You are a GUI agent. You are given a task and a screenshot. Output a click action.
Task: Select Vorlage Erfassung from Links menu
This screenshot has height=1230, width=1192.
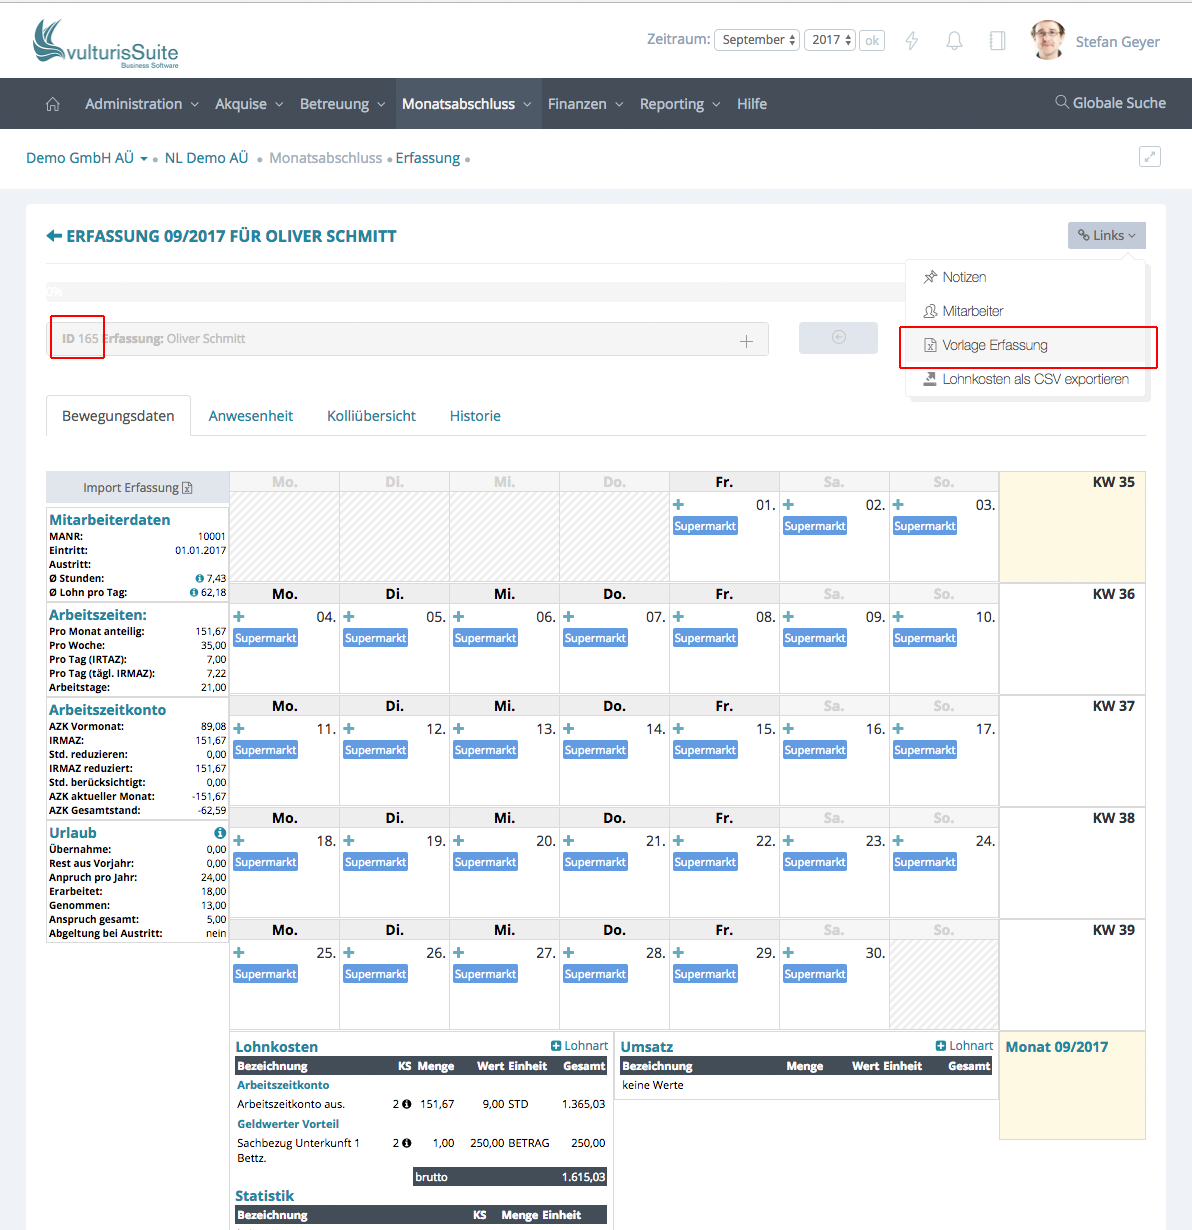coord(995,345)
